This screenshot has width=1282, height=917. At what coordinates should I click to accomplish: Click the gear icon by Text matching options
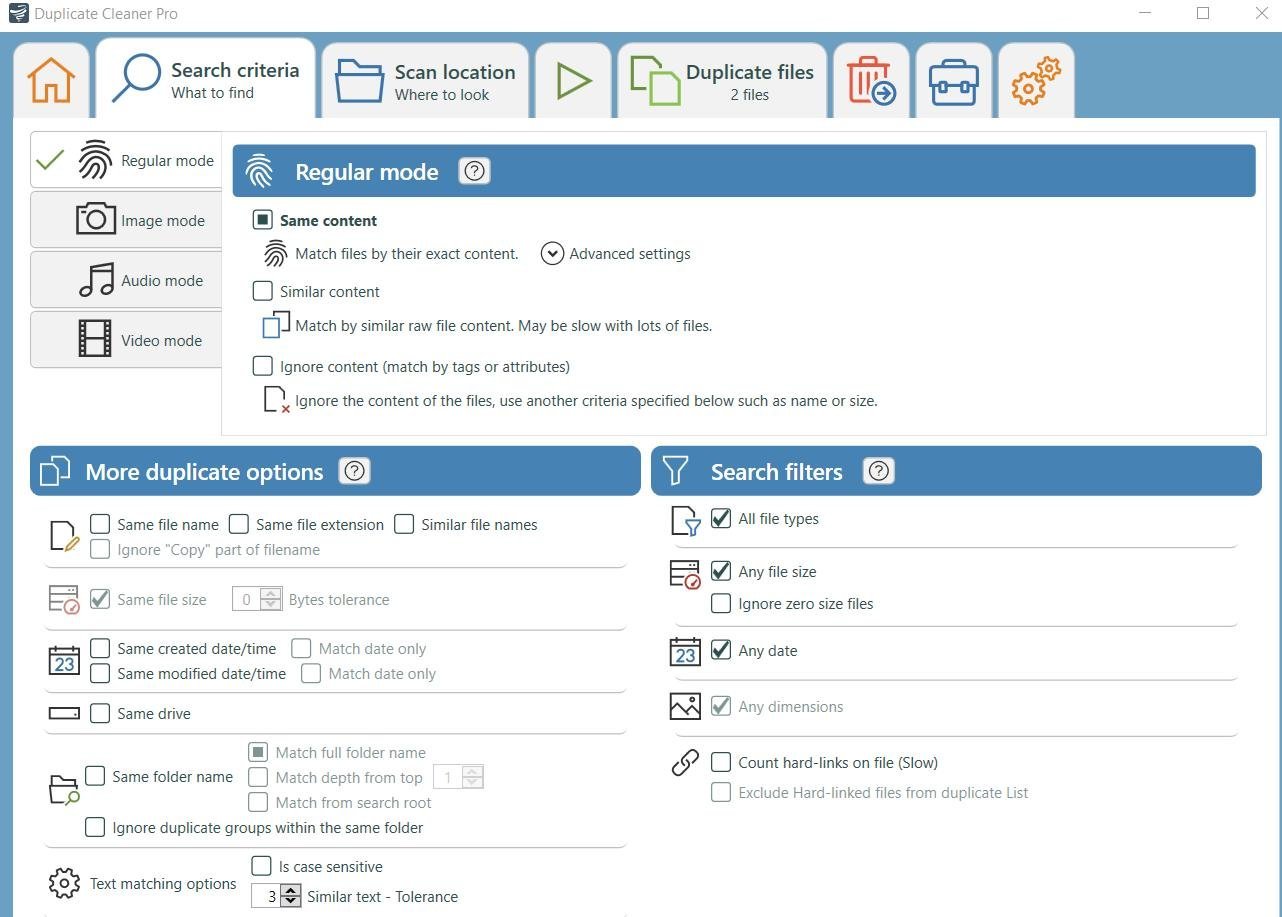[64, 883]
